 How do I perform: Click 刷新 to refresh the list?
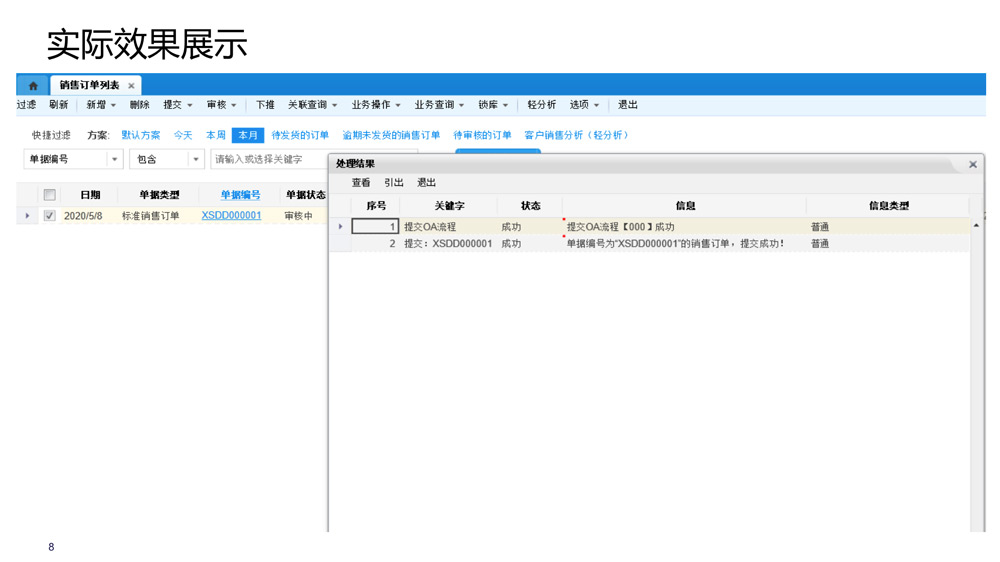click(59, 105)
